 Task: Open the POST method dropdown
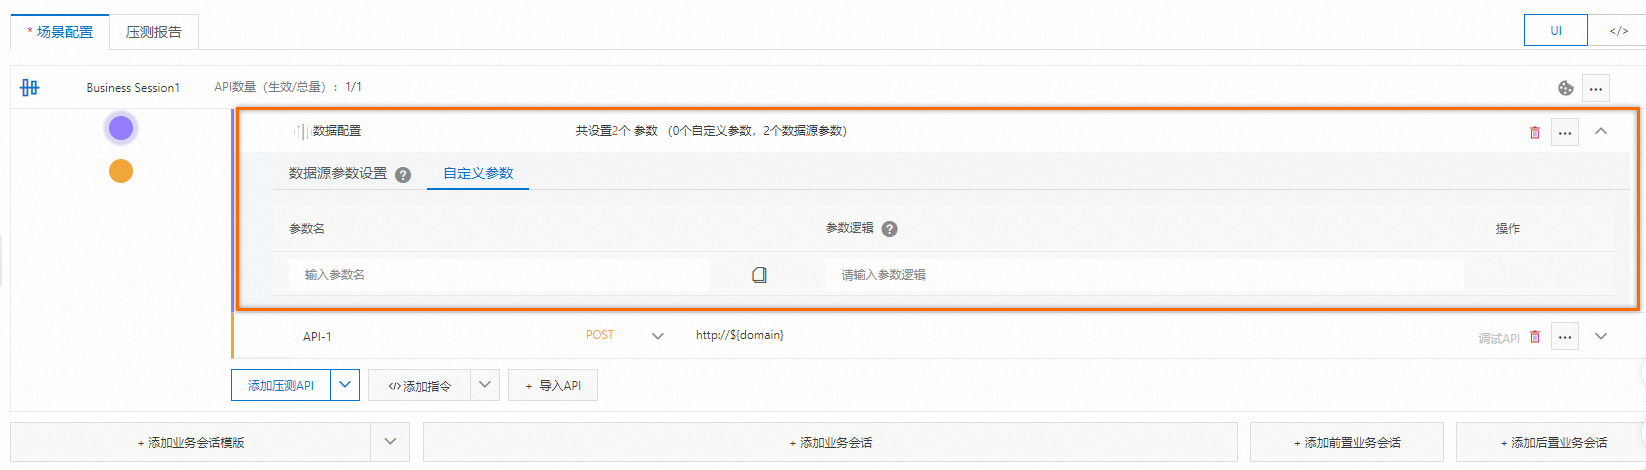(625, 336)
